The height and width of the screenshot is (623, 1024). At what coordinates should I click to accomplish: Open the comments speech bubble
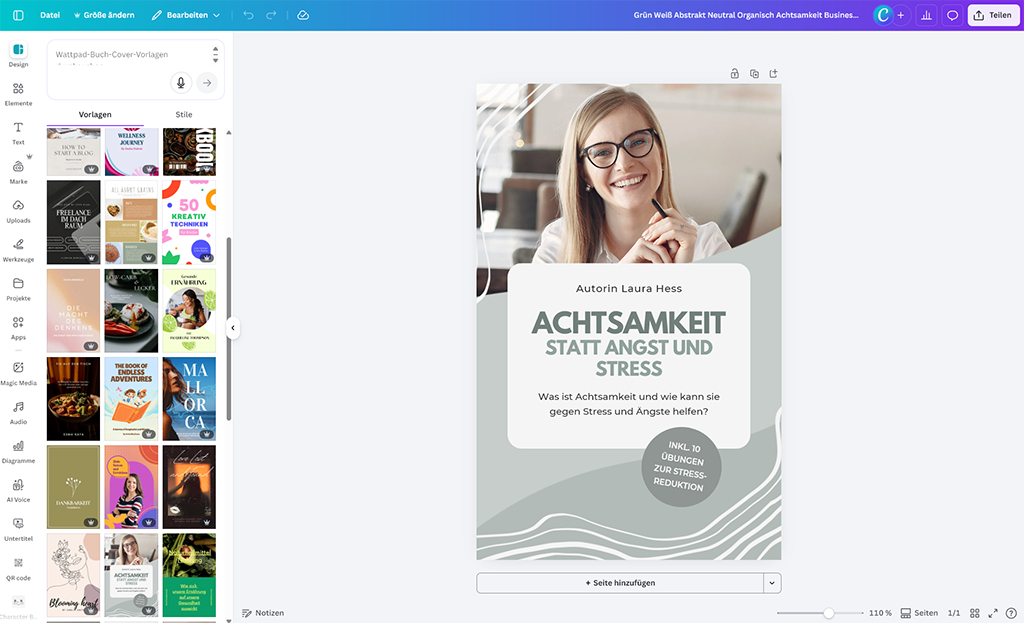pos(952,15)
